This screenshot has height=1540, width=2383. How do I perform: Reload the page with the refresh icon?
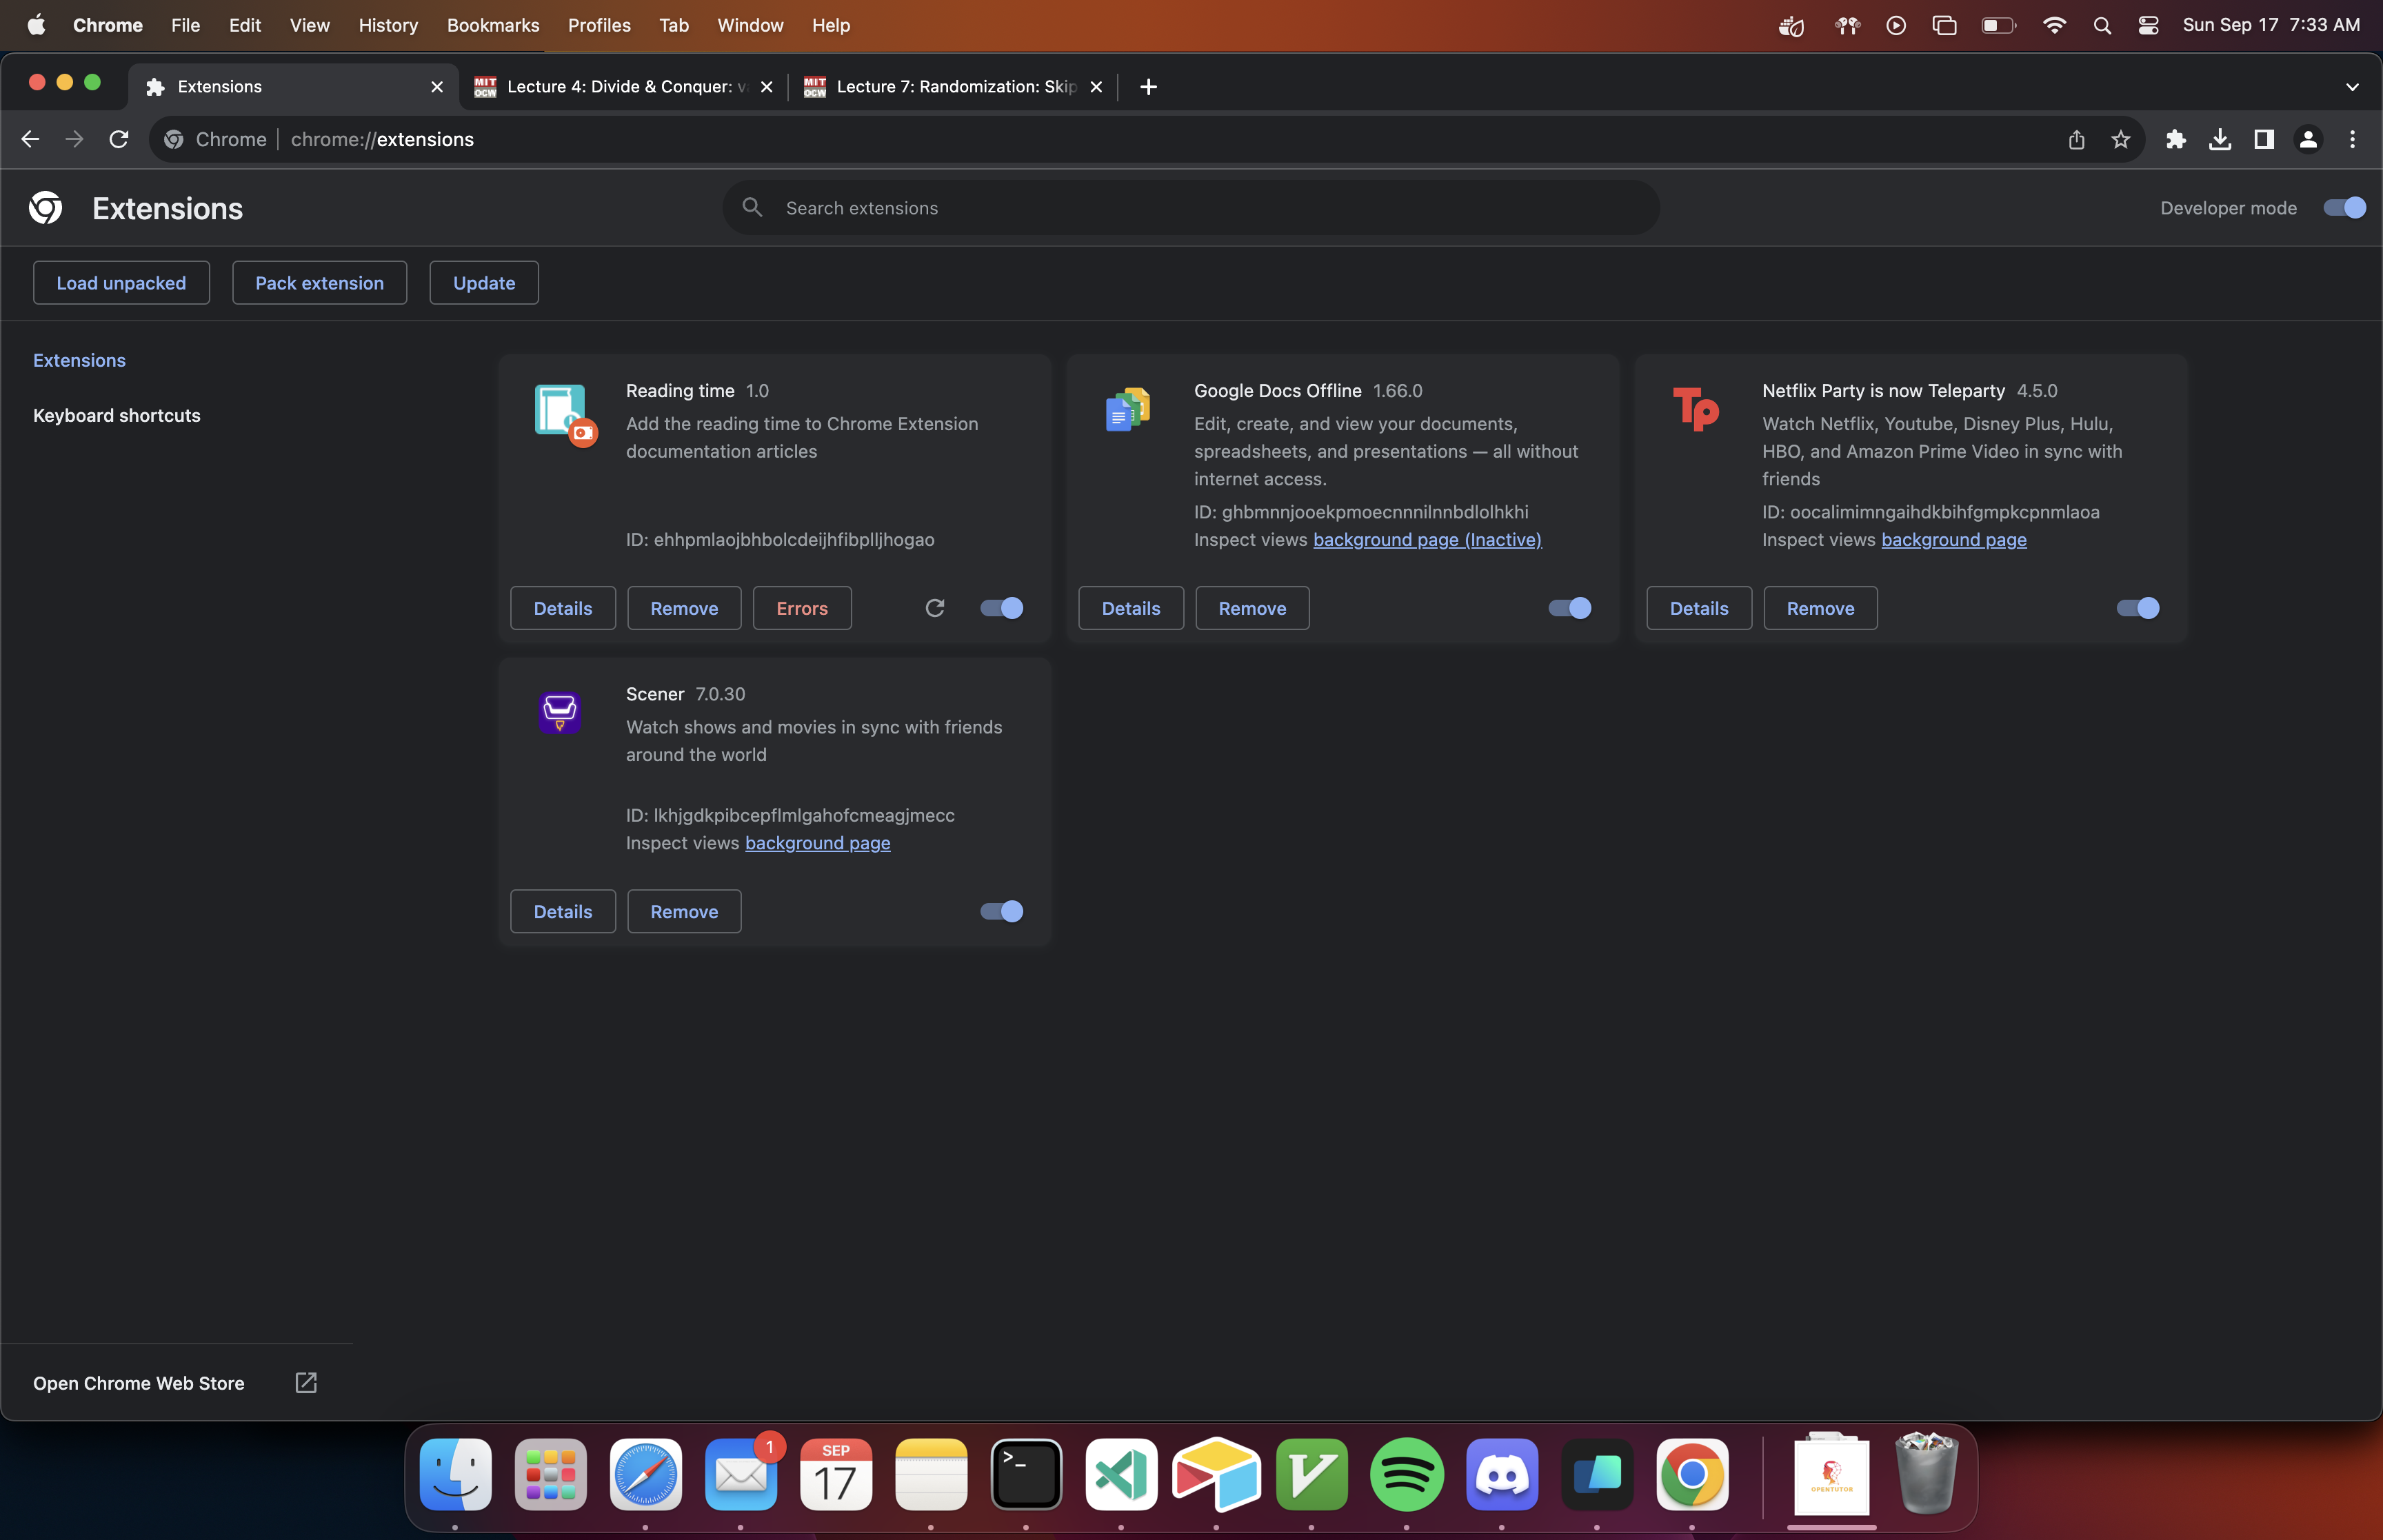(x=119, y=139)
